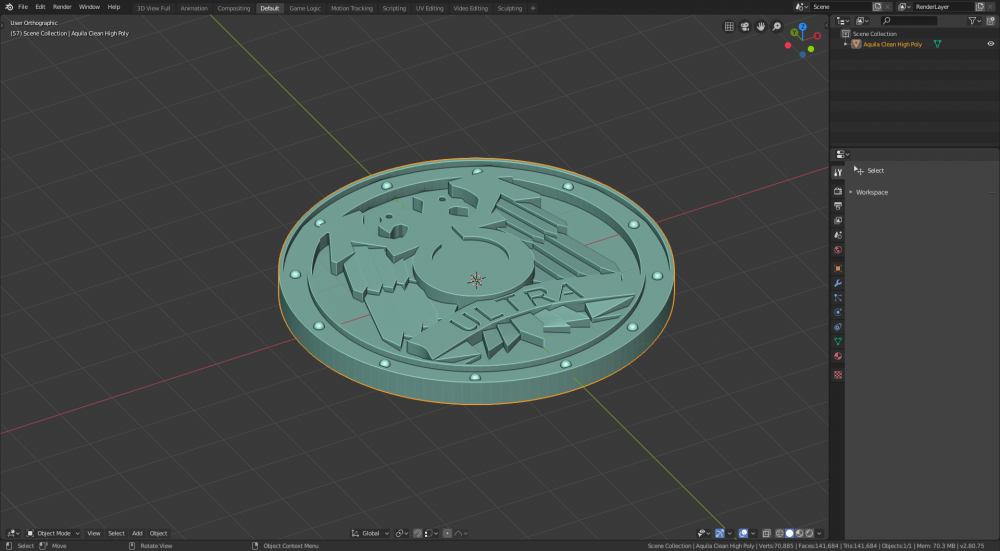
Task: Click the camera view icon in viewport
Action: point(745,26)
